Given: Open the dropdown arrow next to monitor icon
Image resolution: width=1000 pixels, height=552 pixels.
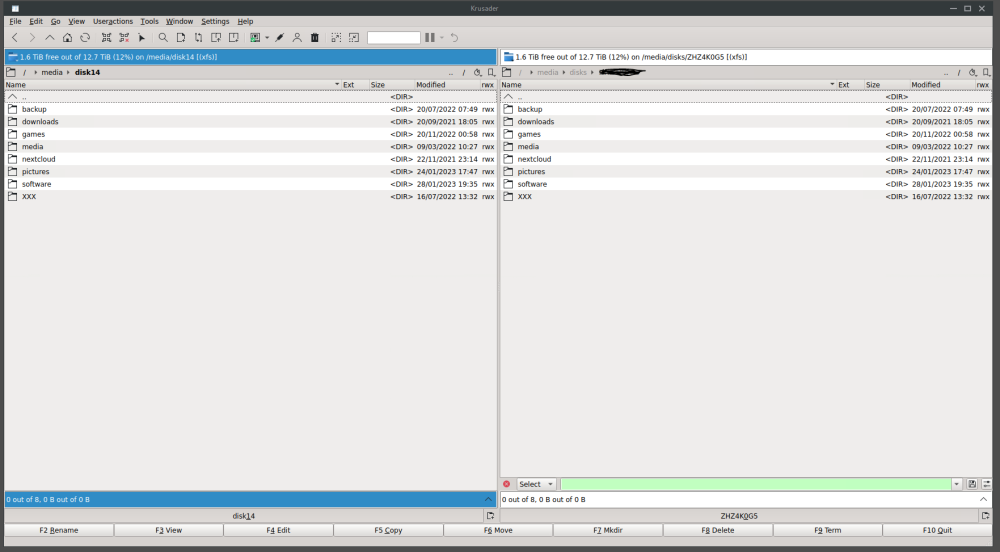Looking at the screenshot, I should click(267, 38).
